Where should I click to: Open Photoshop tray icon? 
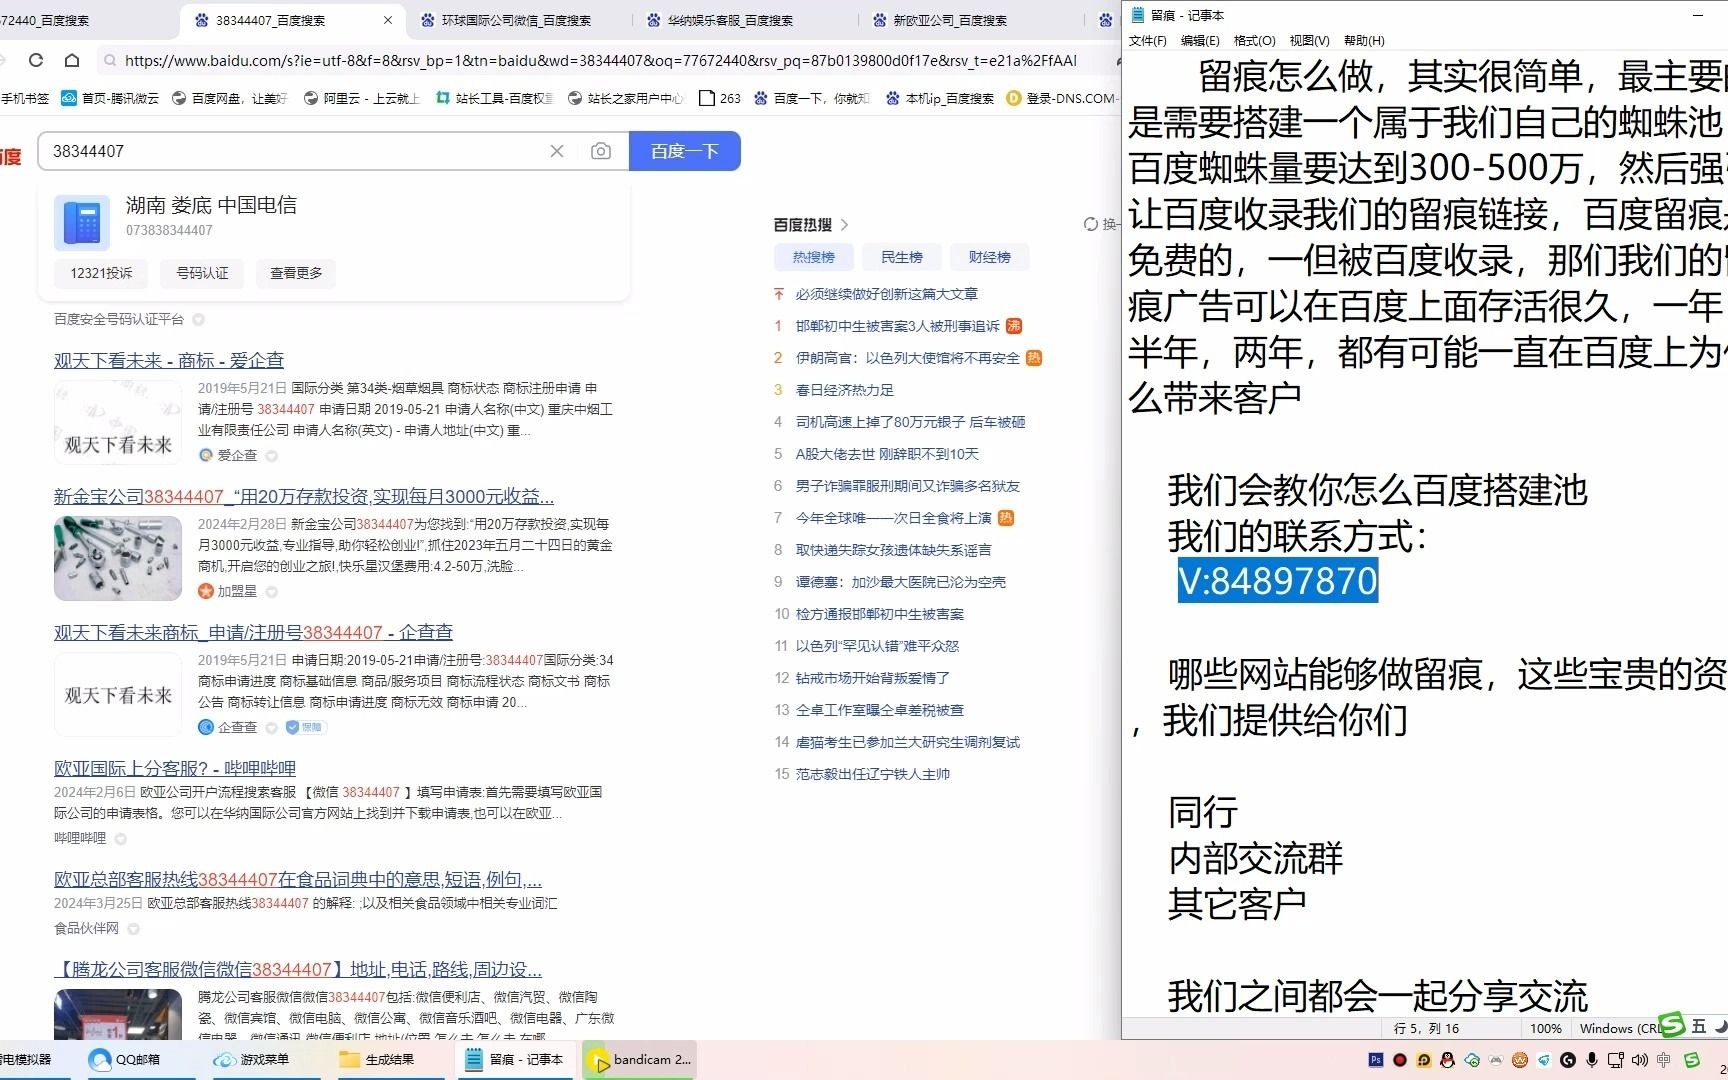pyautogui.click(x=1376, y=1060)
